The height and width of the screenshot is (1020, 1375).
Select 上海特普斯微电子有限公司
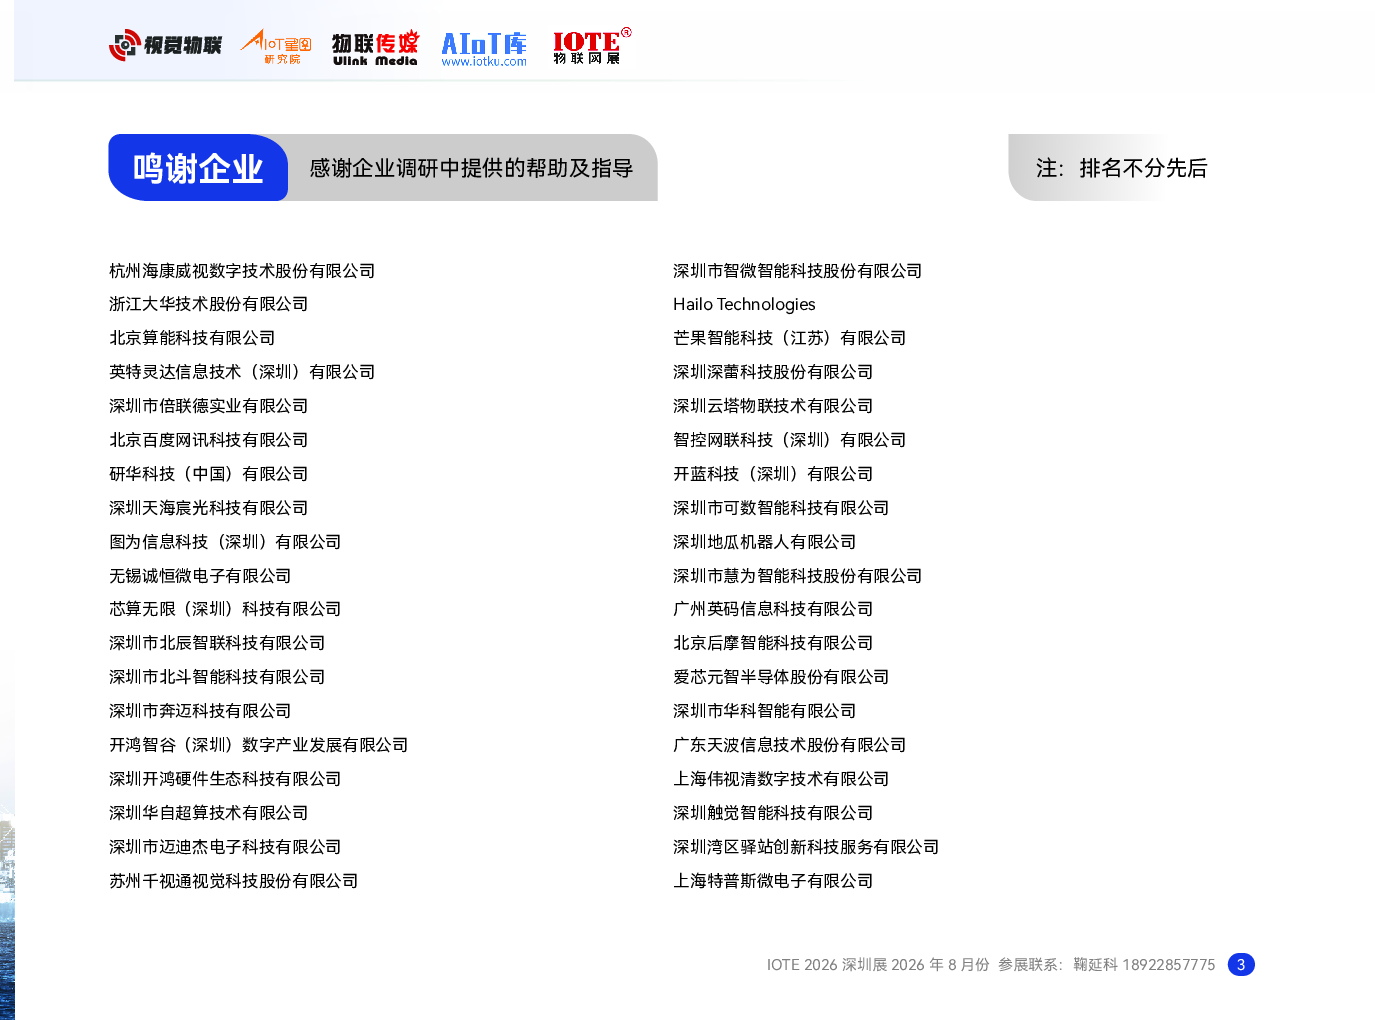[773, 881]
